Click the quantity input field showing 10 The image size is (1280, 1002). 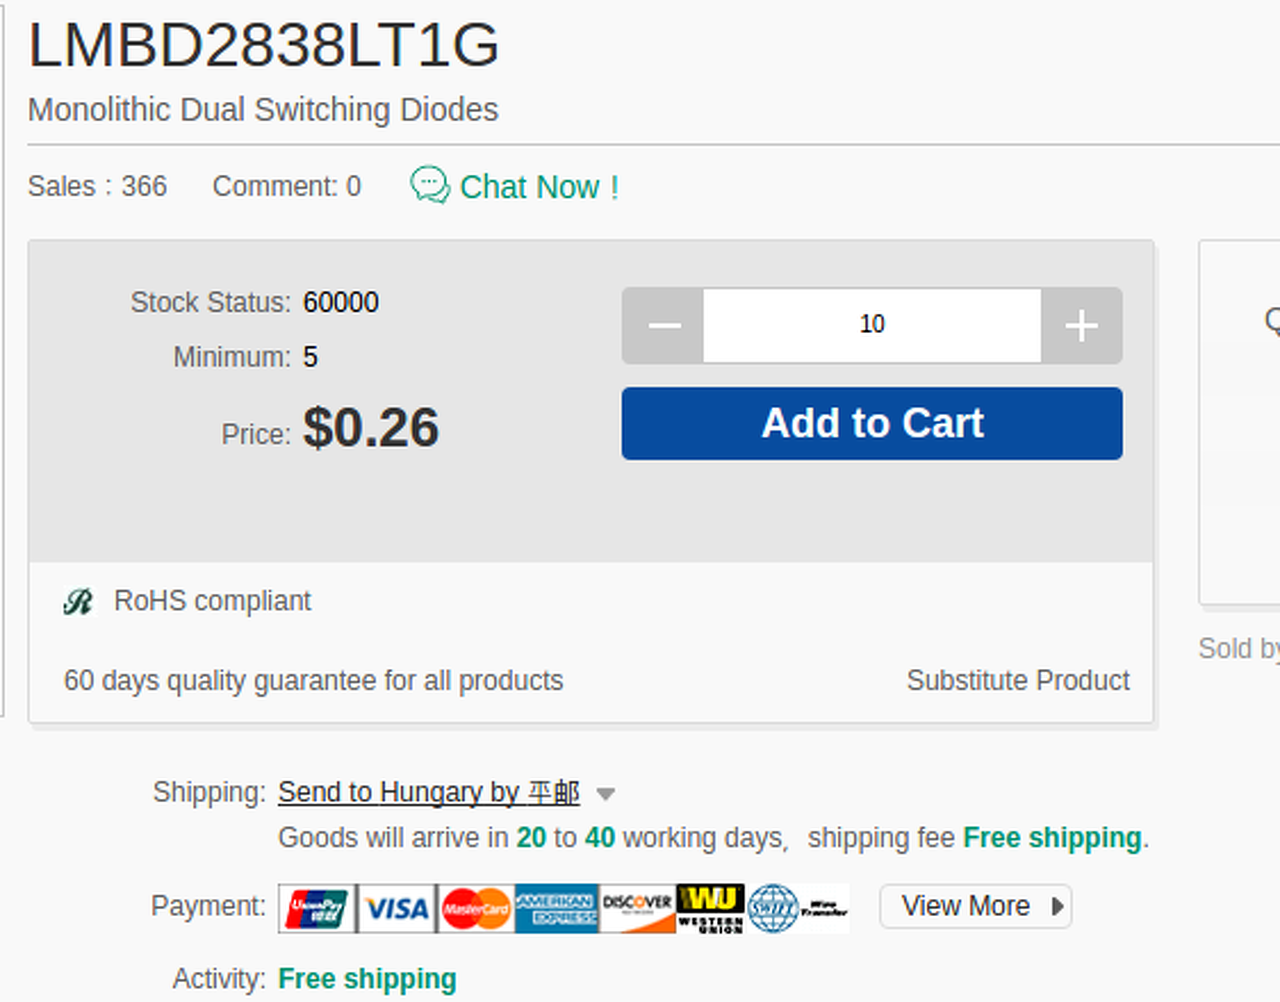[872, 326]
